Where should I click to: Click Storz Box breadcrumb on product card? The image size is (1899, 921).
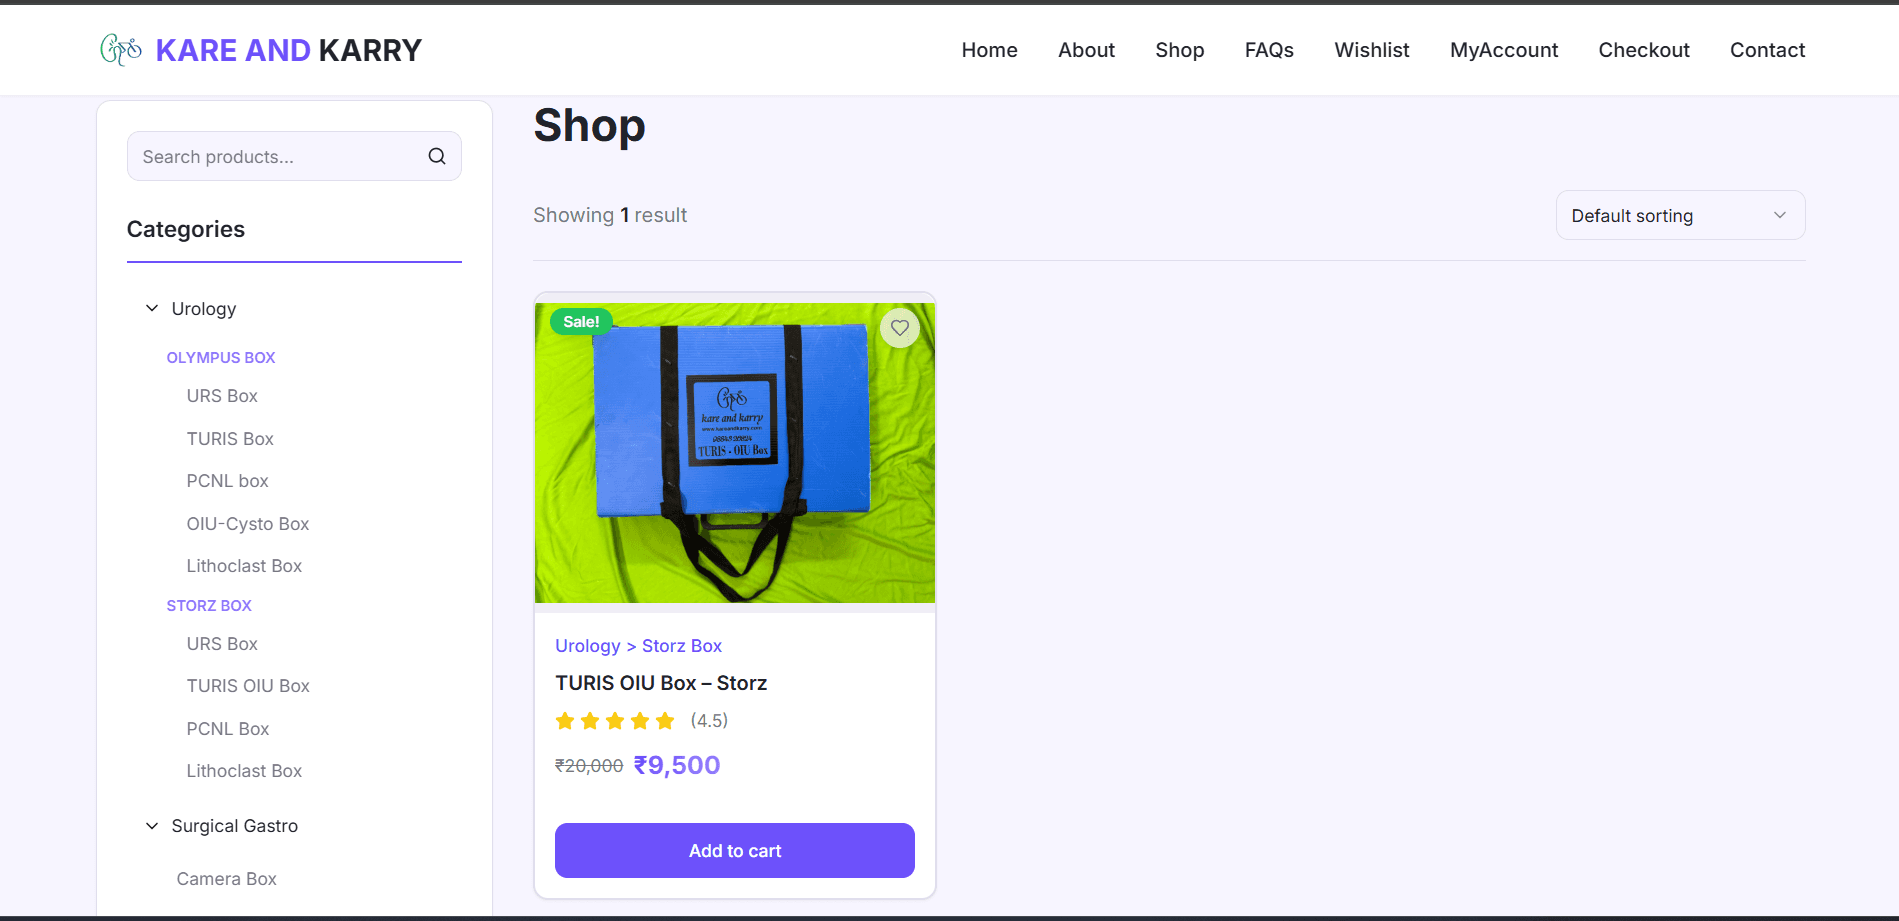682,646
